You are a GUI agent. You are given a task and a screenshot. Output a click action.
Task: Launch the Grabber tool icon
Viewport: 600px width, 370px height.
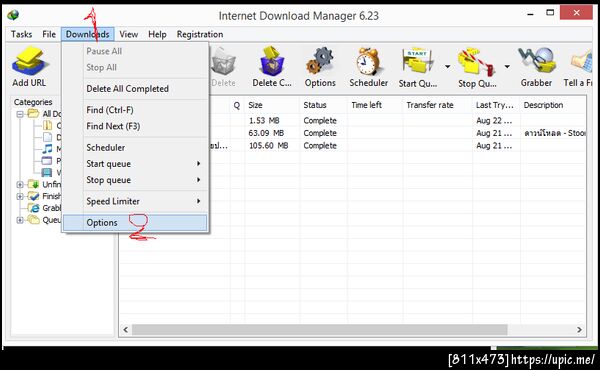coord(536,61)
